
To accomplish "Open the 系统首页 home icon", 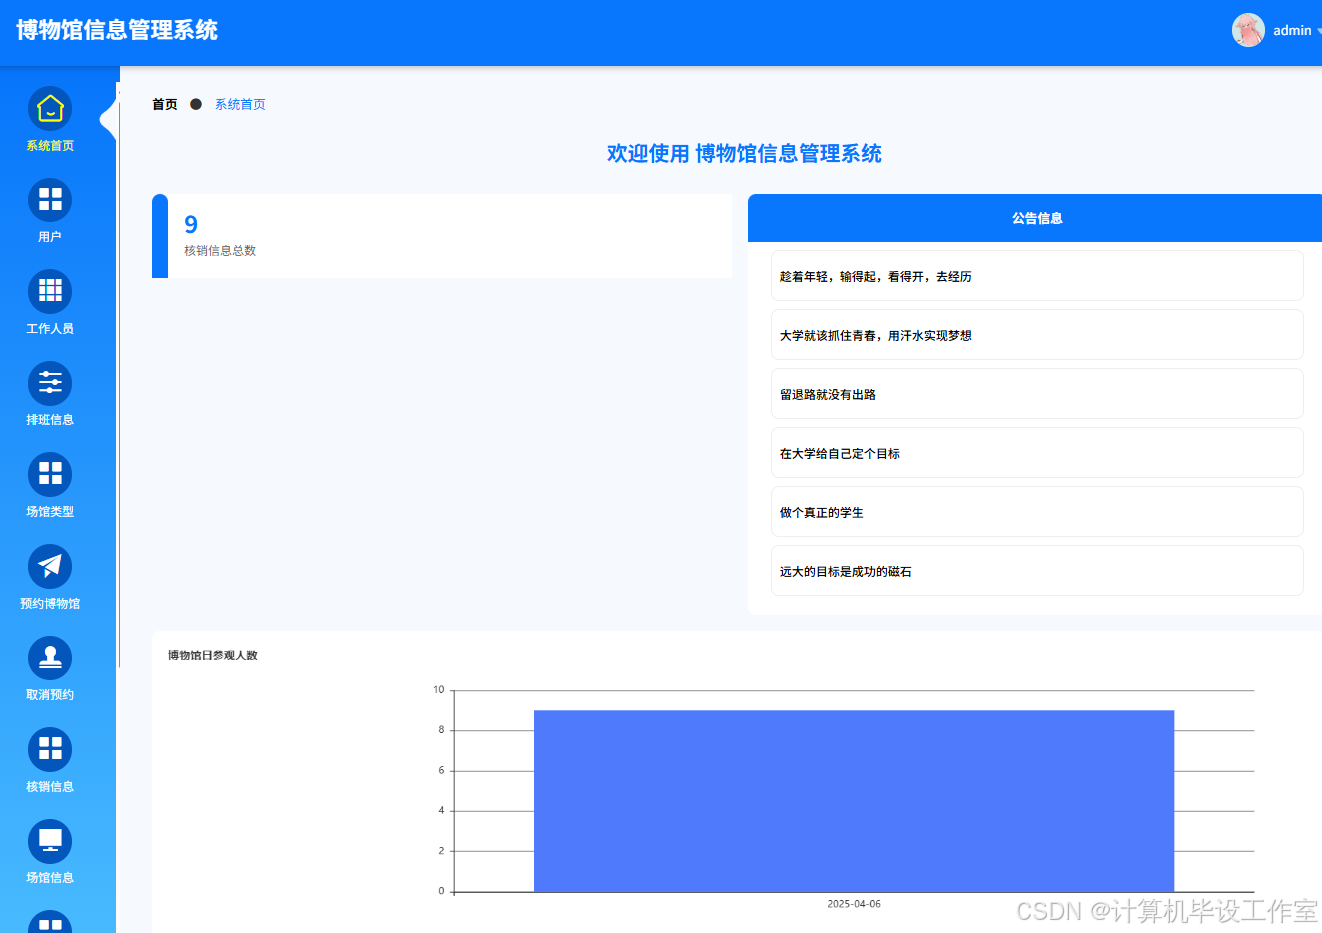I will pos(50,109).
